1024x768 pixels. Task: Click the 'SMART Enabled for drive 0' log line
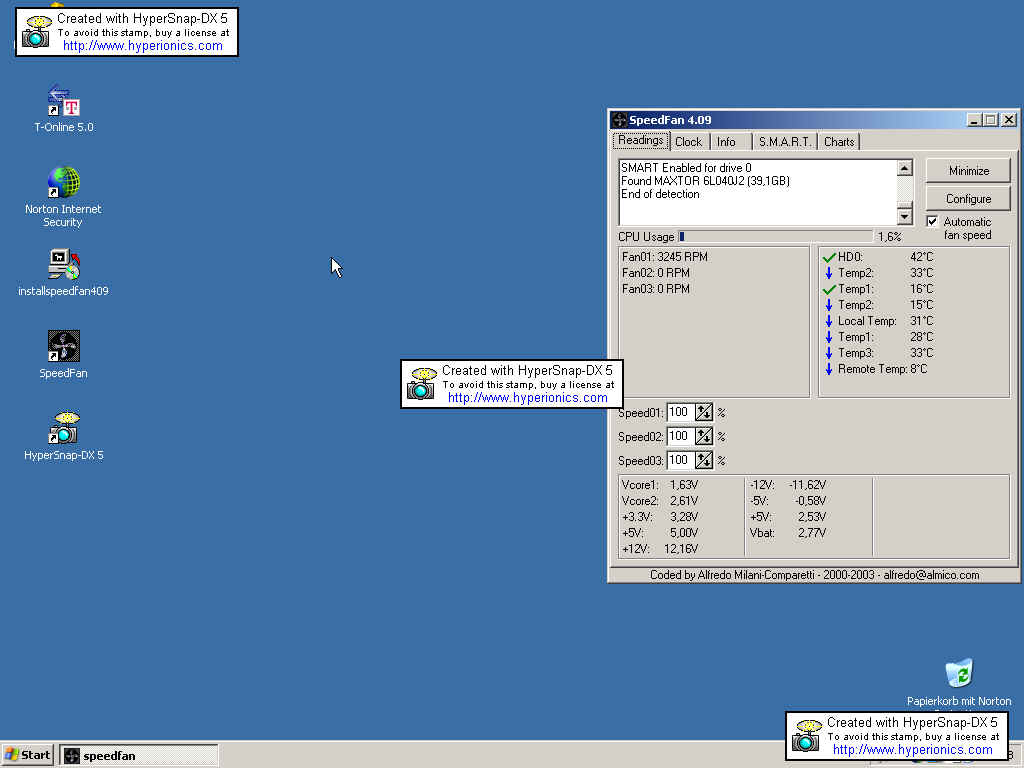click(x=686, y=168)
